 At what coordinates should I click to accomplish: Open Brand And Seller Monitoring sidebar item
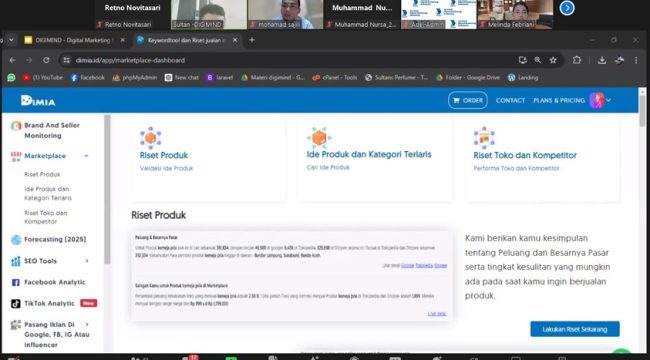click(x=52, y=130)
